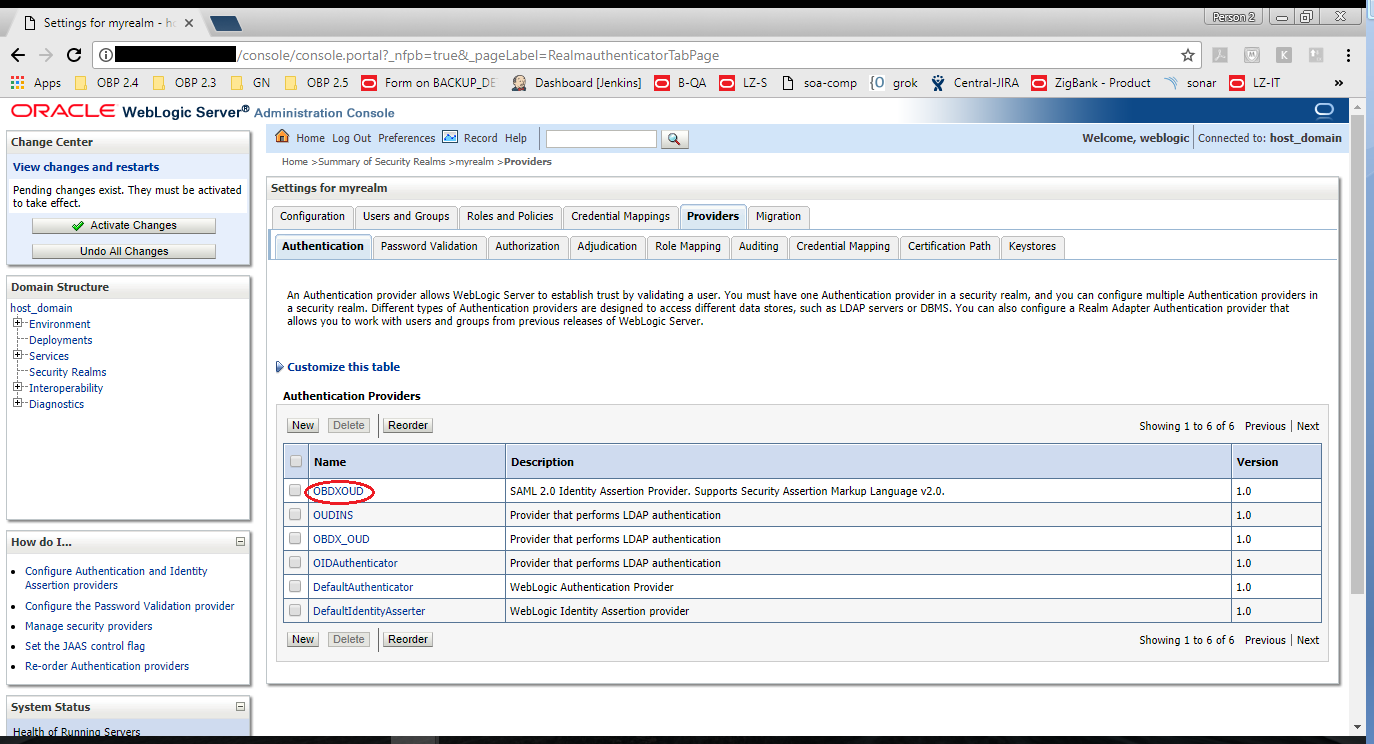The image size is (1374, 744).
Task: Open the Roles and Policies tab
Action: (x=510, y=216)
